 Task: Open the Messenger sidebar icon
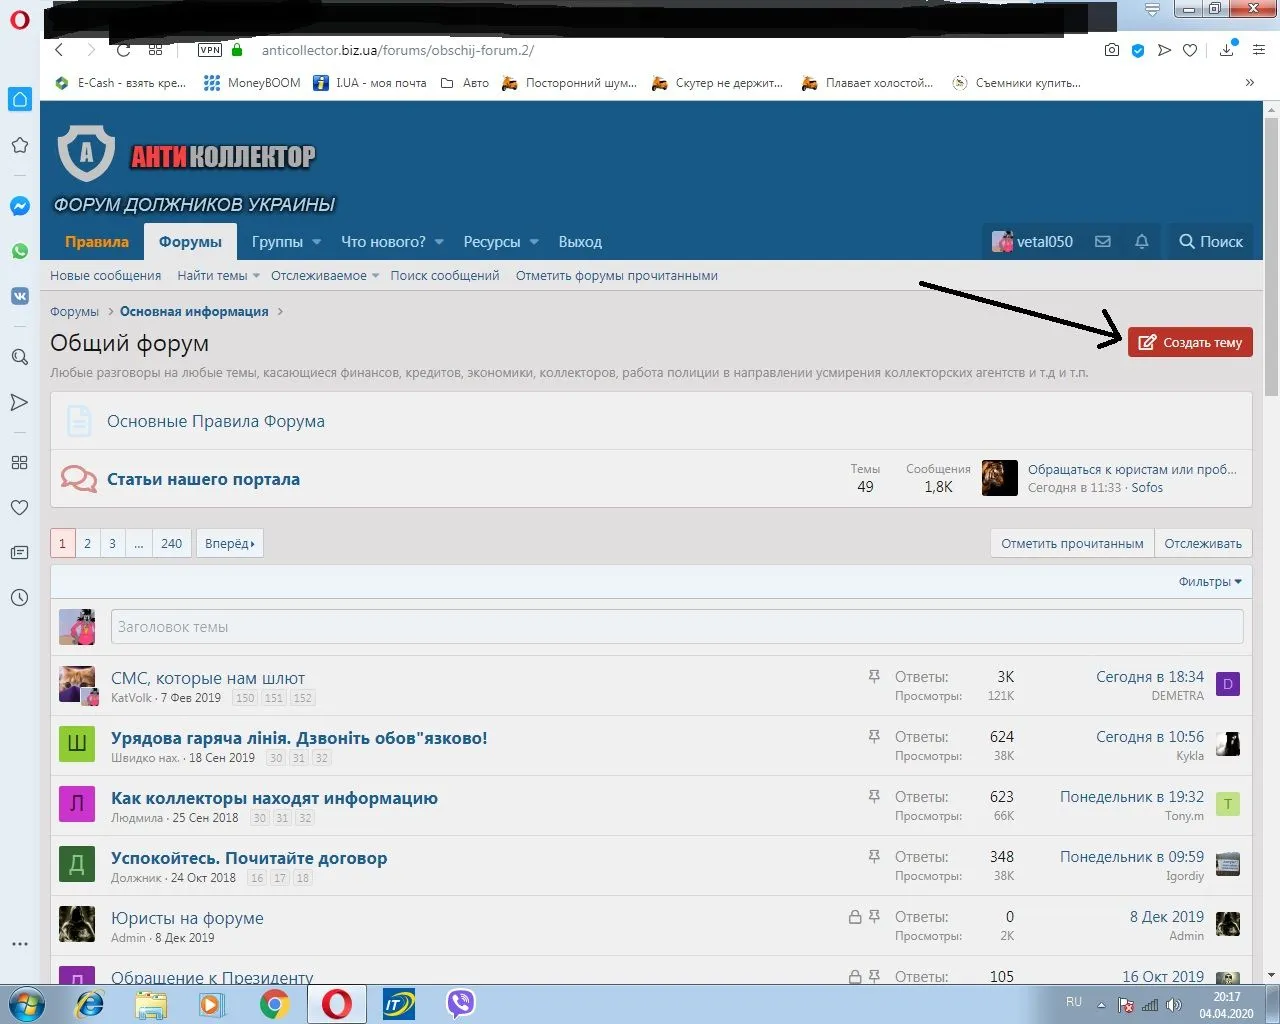(x=19, y=206)
